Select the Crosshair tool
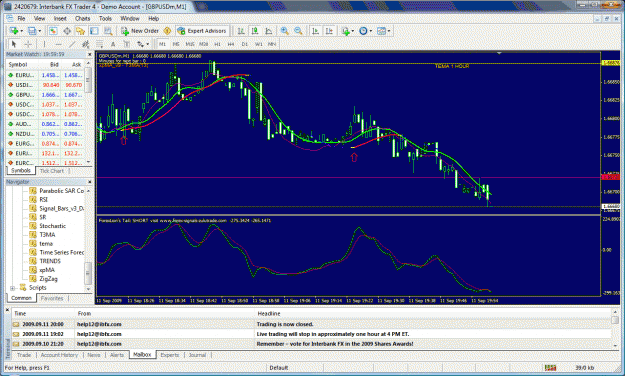Image resolution: width=625 pixels, height=376 pixels. coord(28,44)
